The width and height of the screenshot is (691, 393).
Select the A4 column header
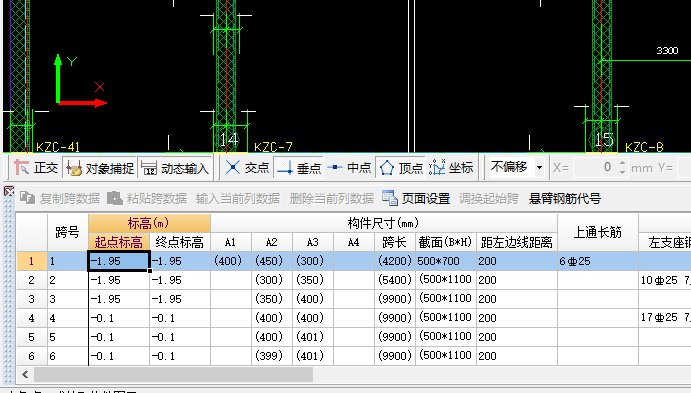(353, 242)
